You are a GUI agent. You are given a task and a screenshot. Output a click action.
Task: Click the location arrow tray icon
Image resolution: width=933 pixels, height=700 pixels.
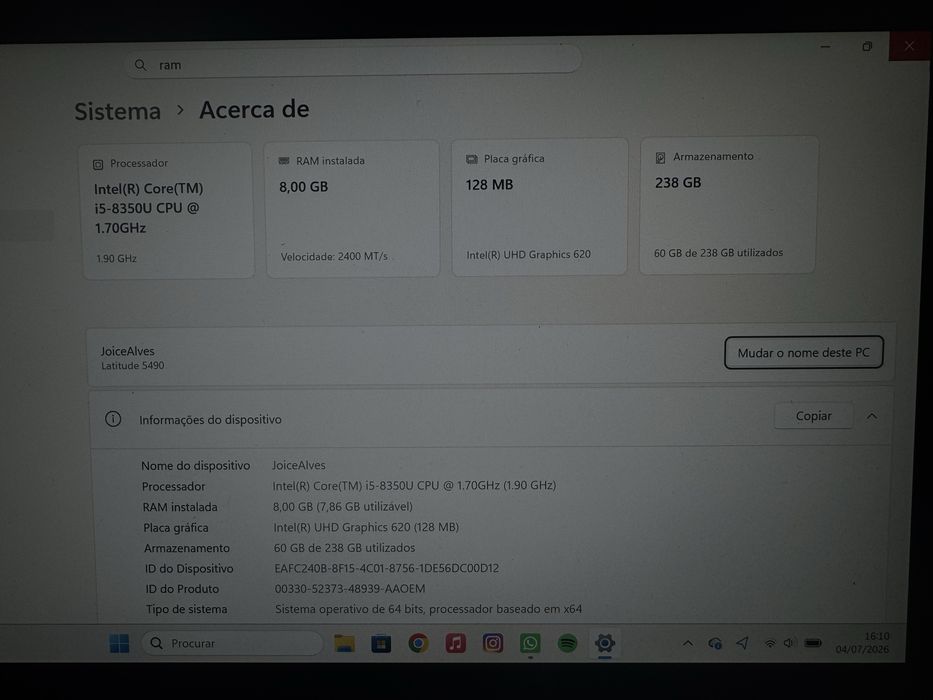pyautogui.click(x=742, y=643)
